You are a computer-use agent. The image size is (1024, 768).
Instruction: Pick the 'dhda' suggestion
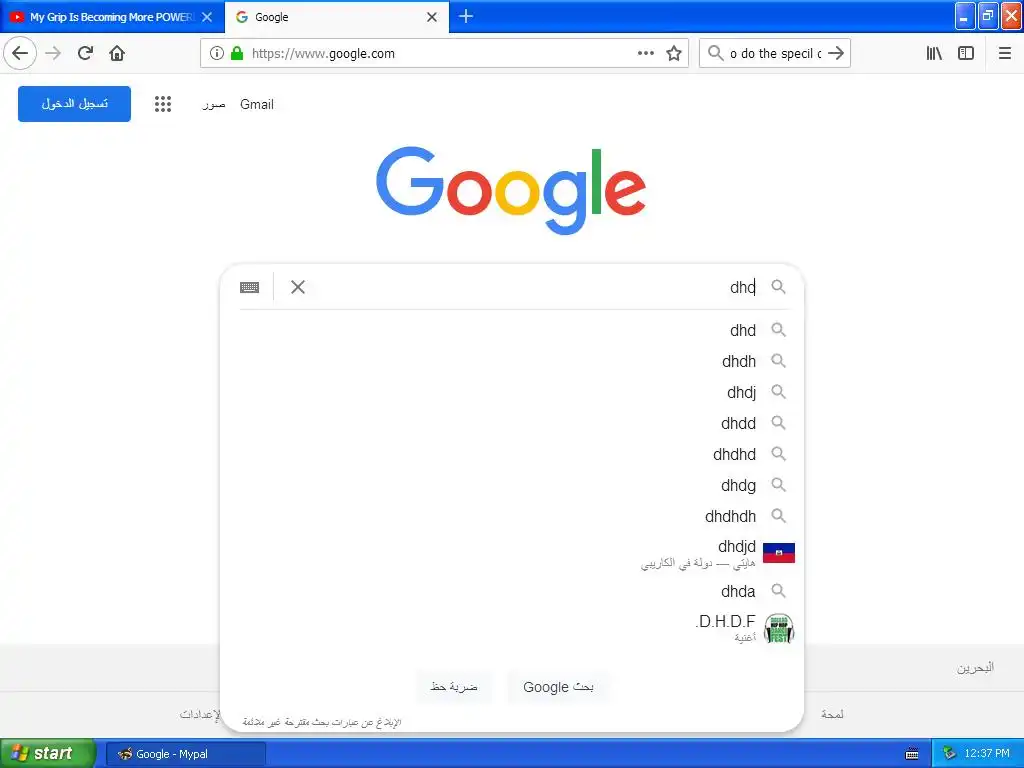[x=512, y=591]
